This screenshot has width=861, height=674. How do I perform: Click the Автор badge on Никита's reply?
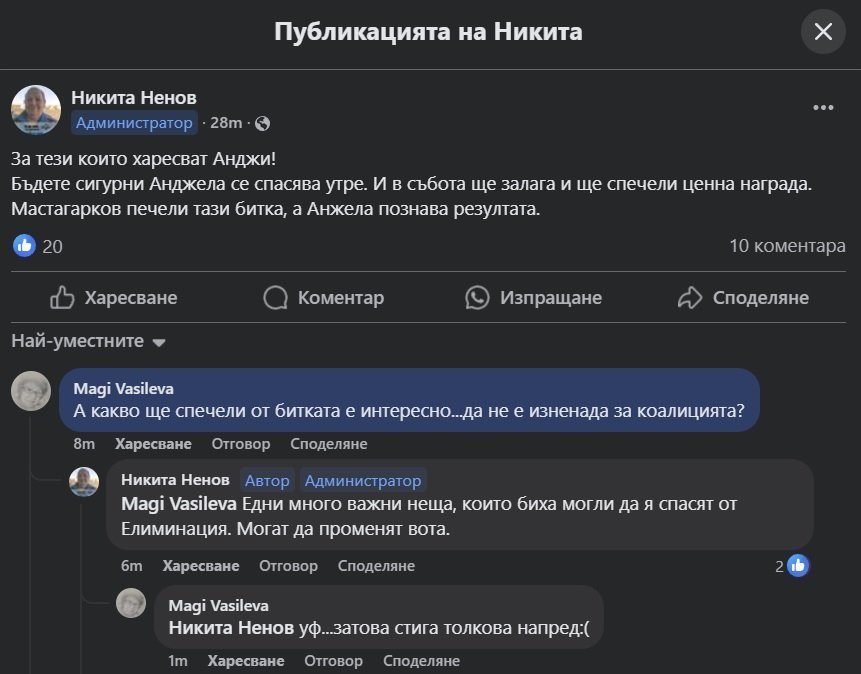267,480
